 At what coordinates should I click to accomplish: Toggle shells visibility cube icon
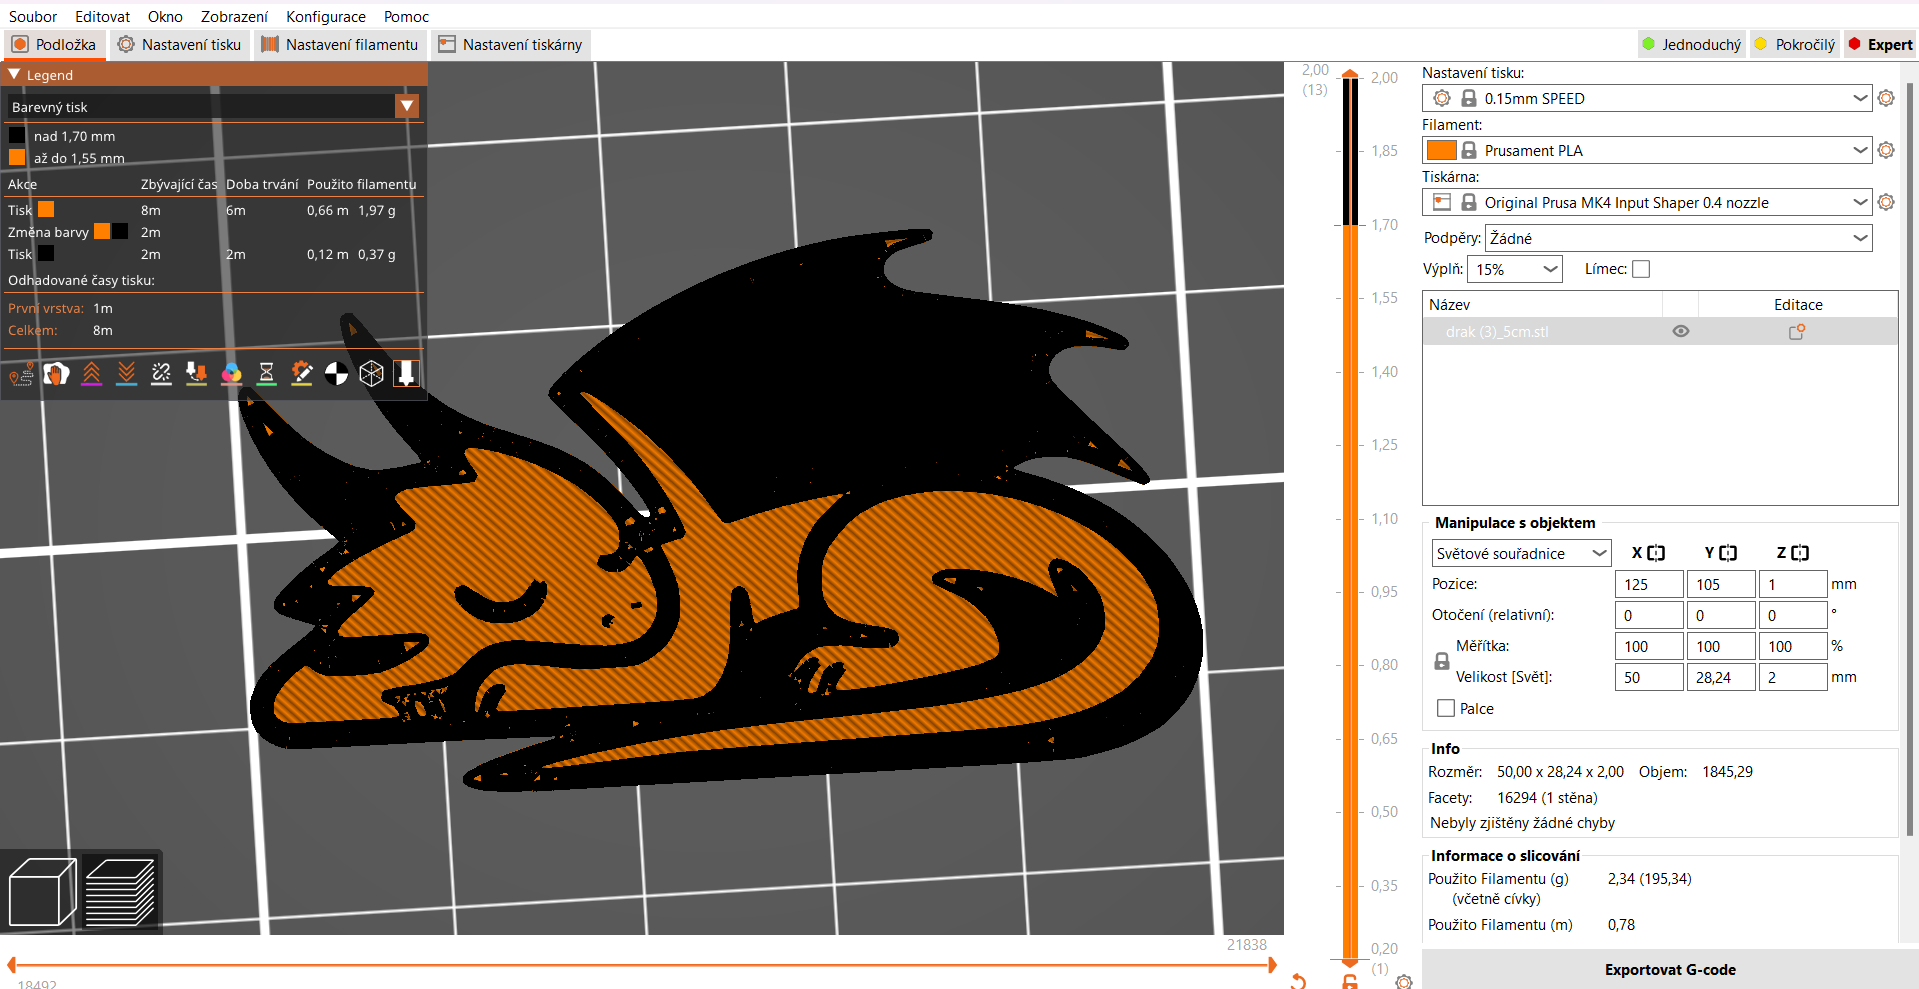371,374
